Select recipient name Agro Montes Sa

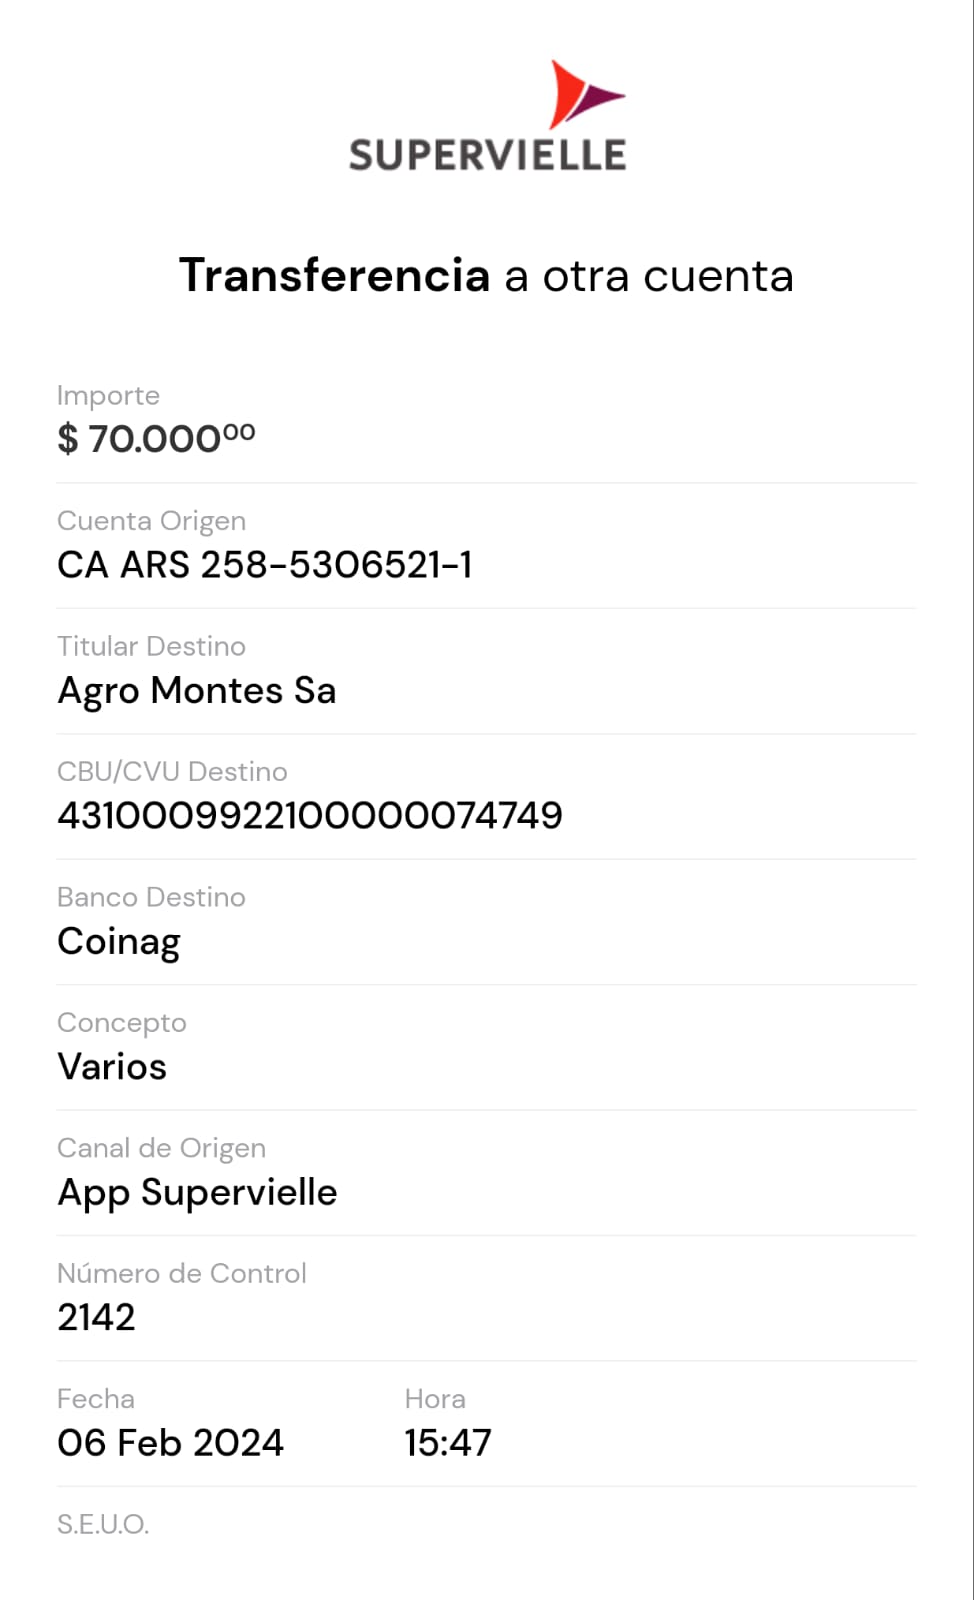point(197,691)
